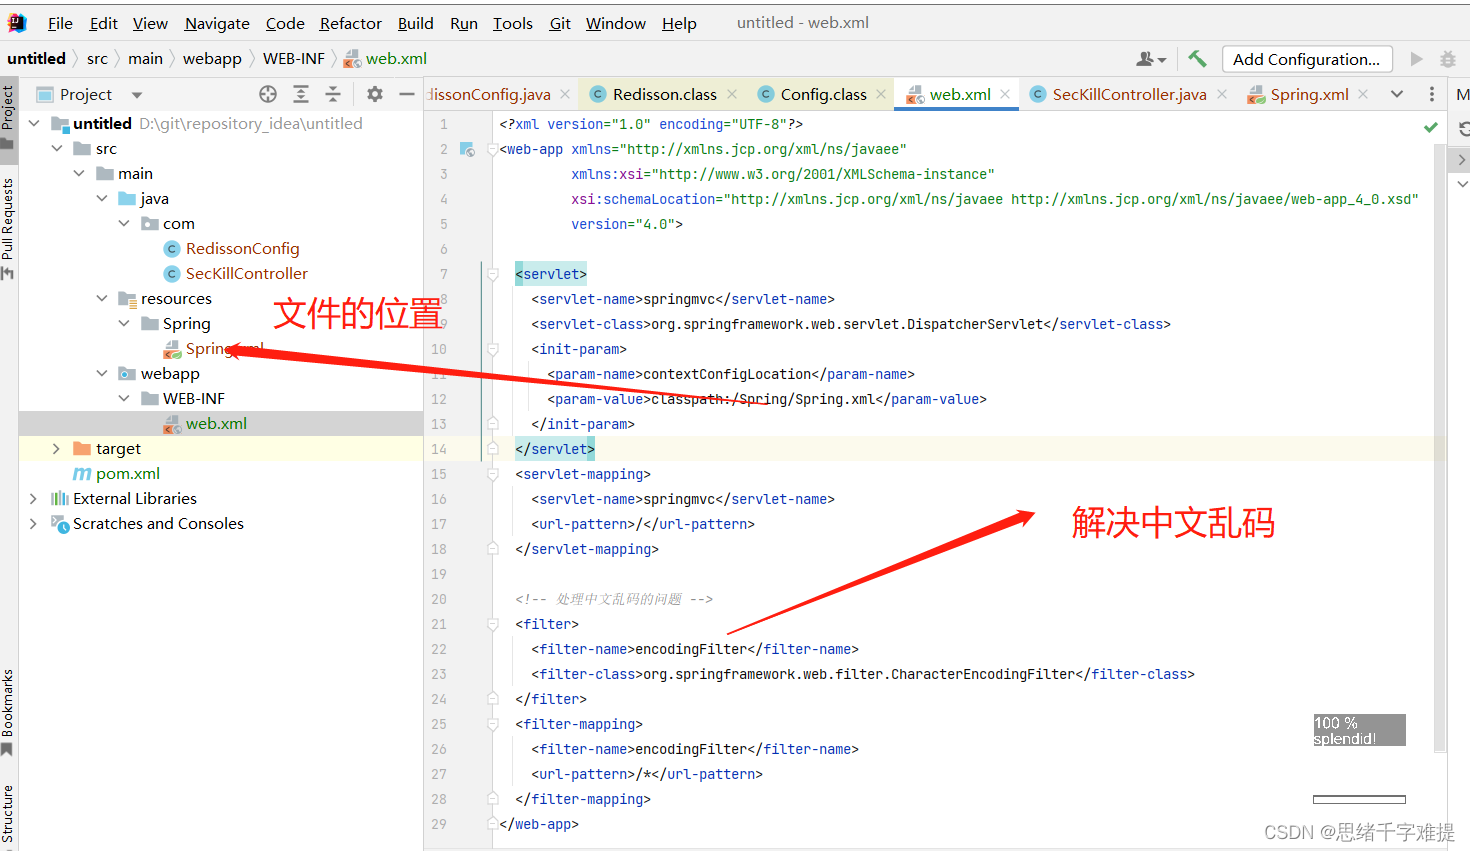Open the Pull Requests tool window
Screen dimensions: 1470x851
pyautogui.click(x=8, y=228)
